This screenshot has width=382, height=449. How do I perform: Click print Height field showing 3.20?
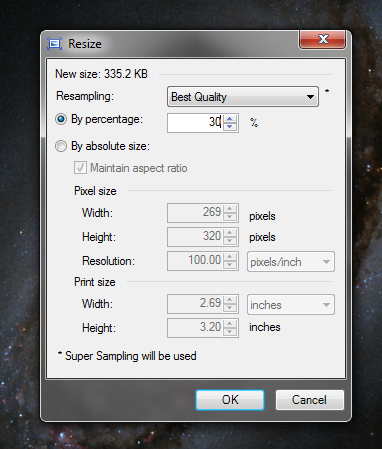(x=195, y=328)
